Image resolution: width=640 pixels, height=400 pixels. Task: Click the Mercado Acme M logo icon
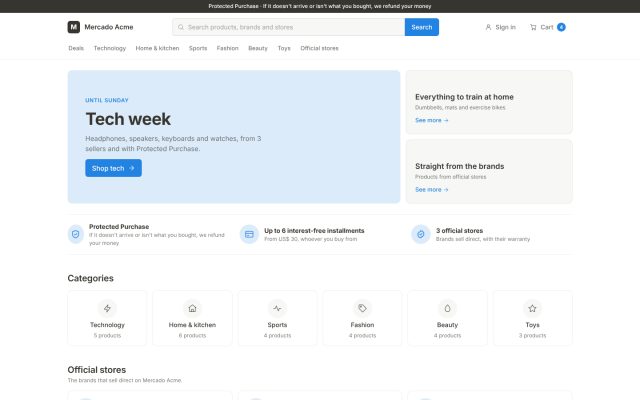pos(73,27)
